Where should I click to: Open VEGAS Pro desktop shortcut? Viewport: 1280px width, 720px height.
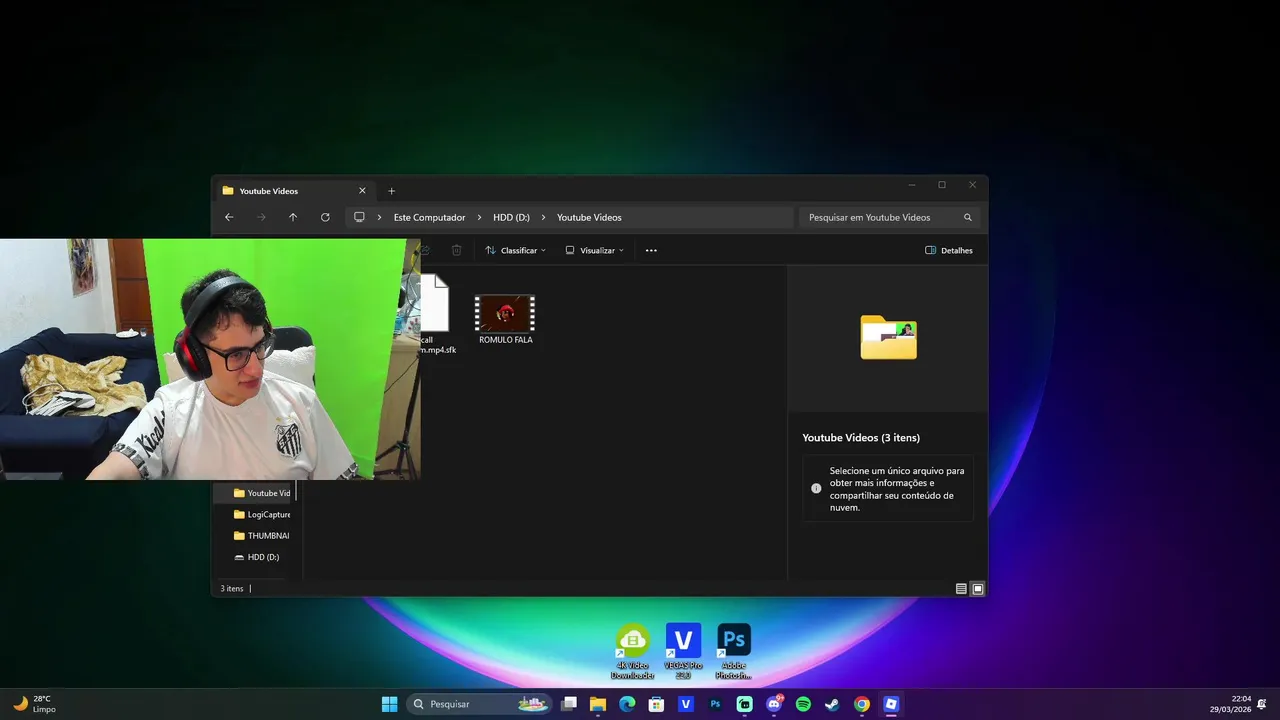click(x=683, y=652)
